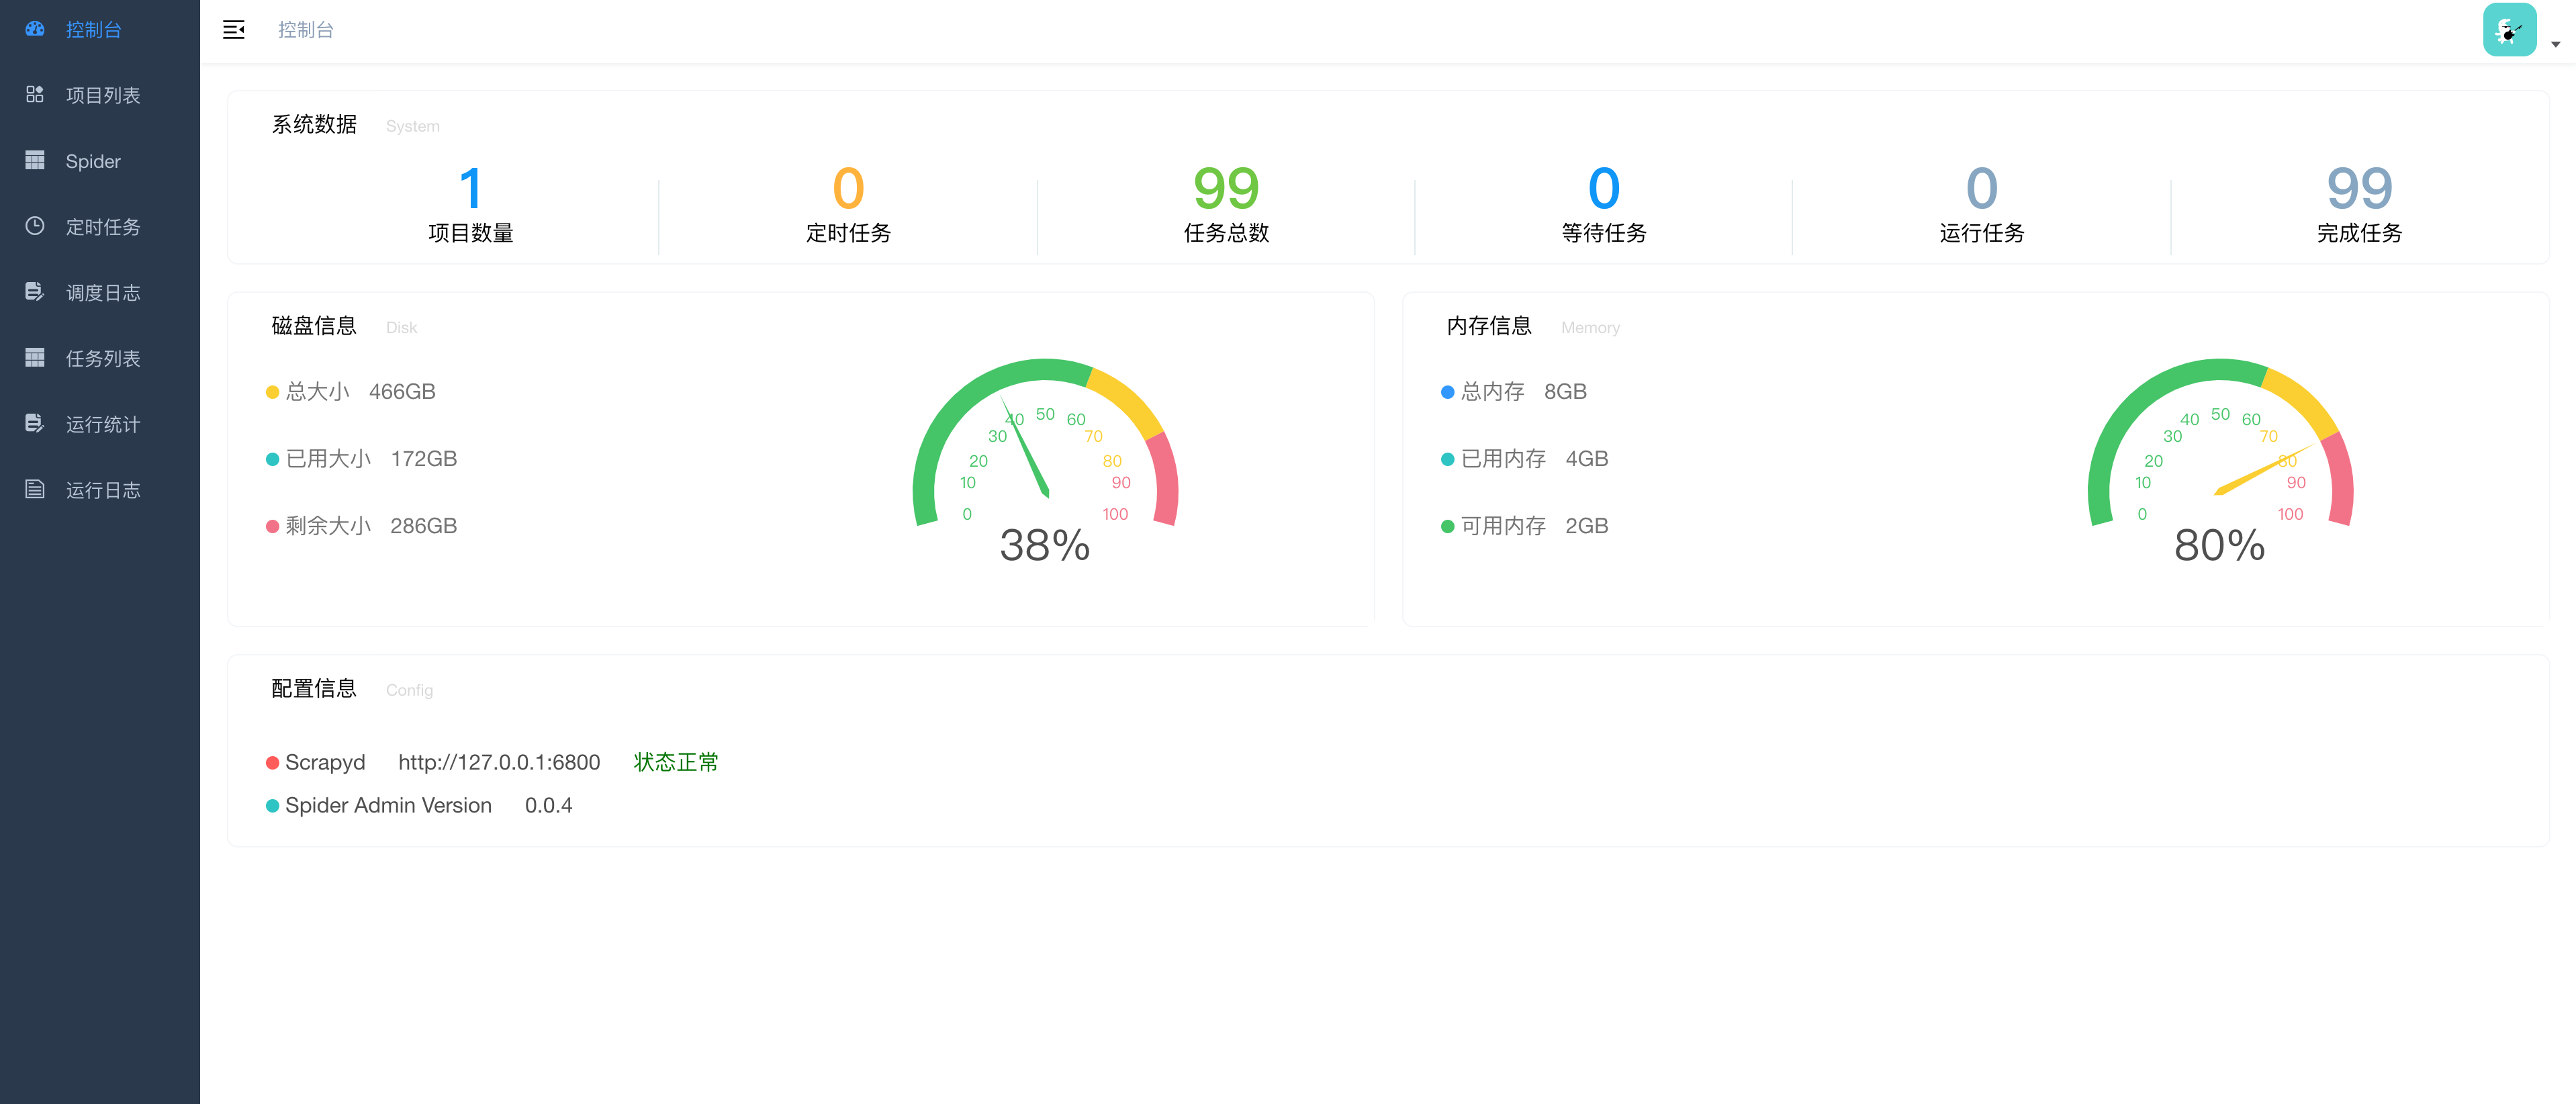Screen dimensions: 2576x1104
Task: Click the 调度日志 document icon
Action: tap(35, 292)
